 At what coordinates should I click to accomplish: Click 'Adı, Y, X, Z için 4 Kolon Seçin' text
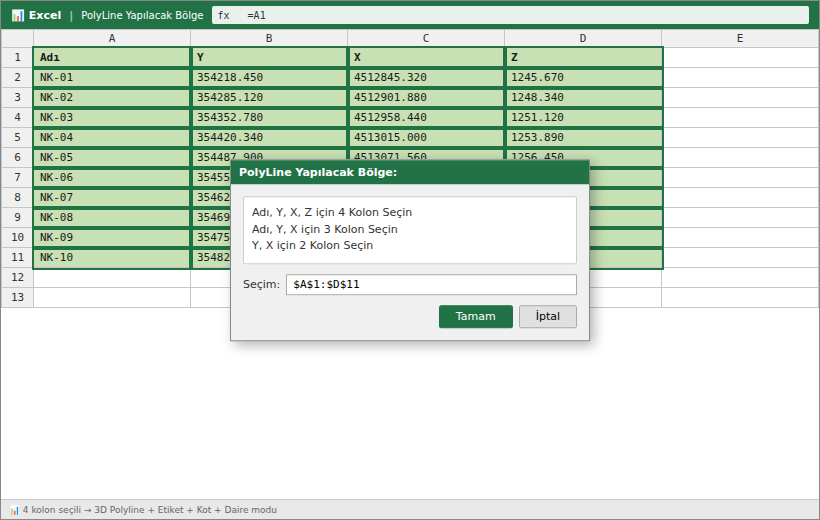(332, 212)
